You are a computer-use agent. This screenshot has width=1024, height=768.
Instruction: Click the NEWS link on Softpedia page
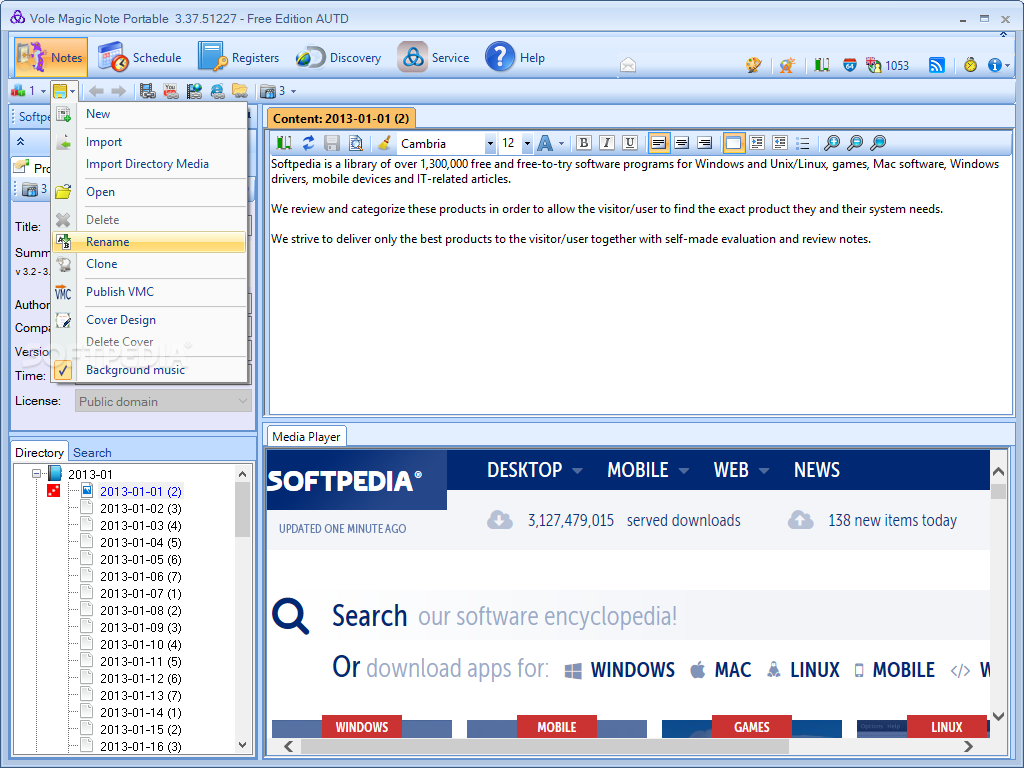click(x=816, y=470)
